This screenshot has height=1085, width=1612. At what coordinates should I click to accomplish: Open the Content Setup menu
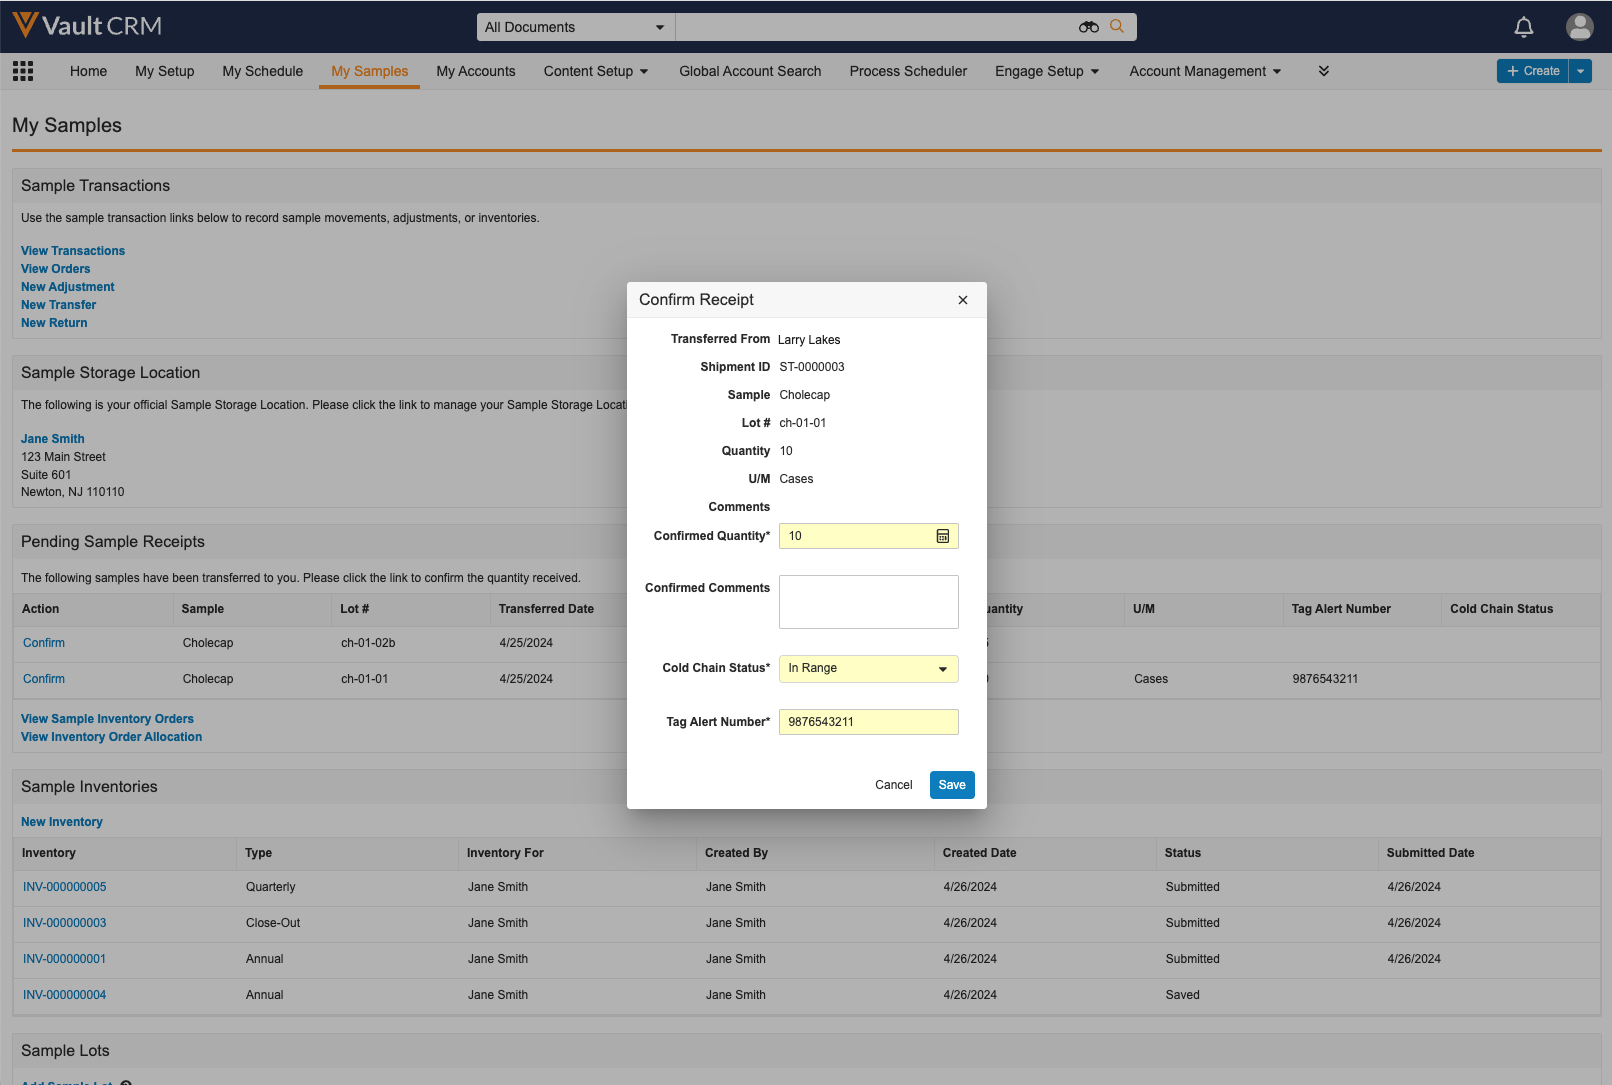pyautogui.click(x=596, y=71)
